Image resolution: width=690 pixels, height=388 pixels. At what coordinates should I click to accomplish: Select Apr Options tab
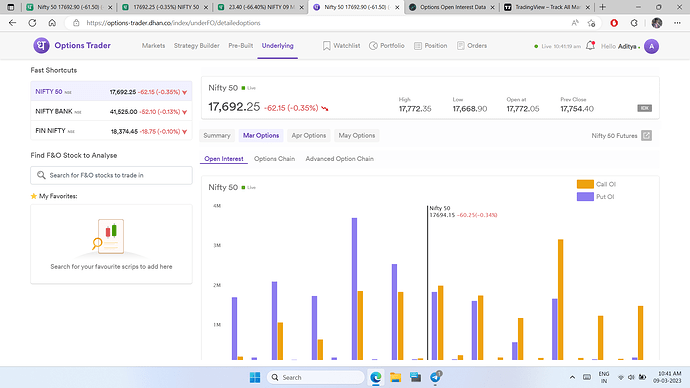pos(308,135)
